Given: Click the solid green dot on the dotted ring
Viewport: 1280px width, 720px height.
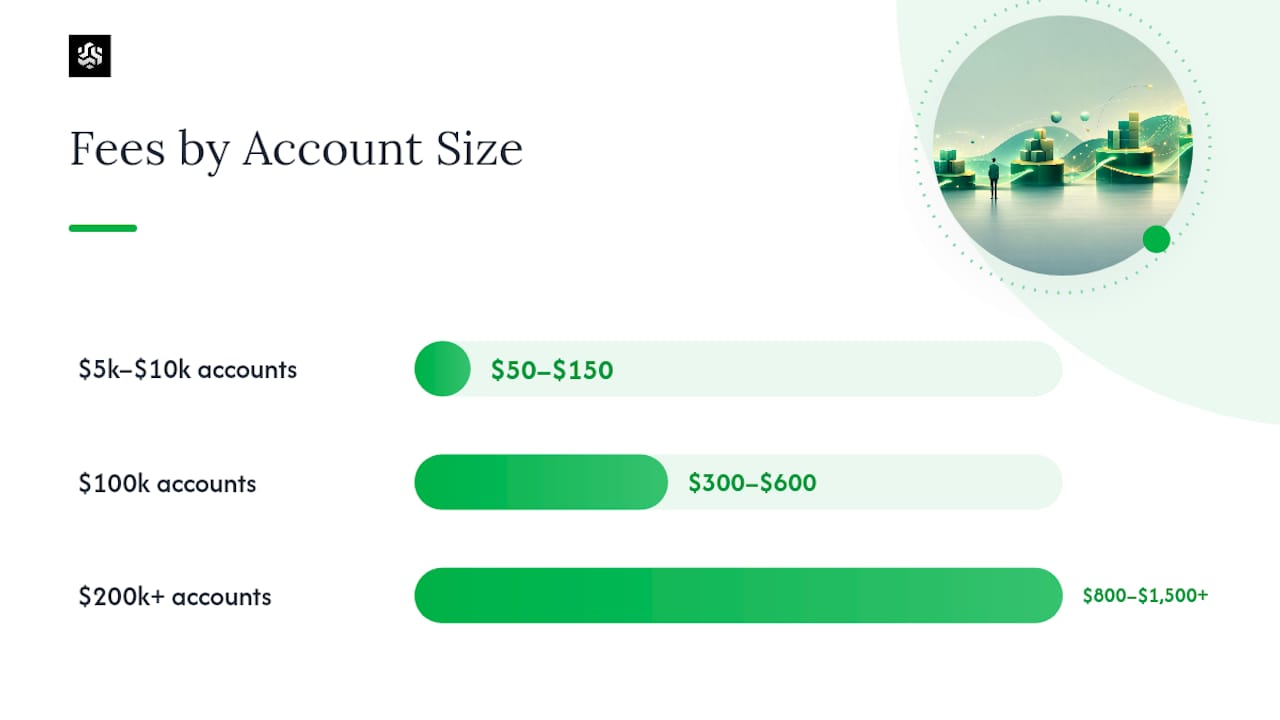Looking at the screenshot, I should (x=1156, y=239).
